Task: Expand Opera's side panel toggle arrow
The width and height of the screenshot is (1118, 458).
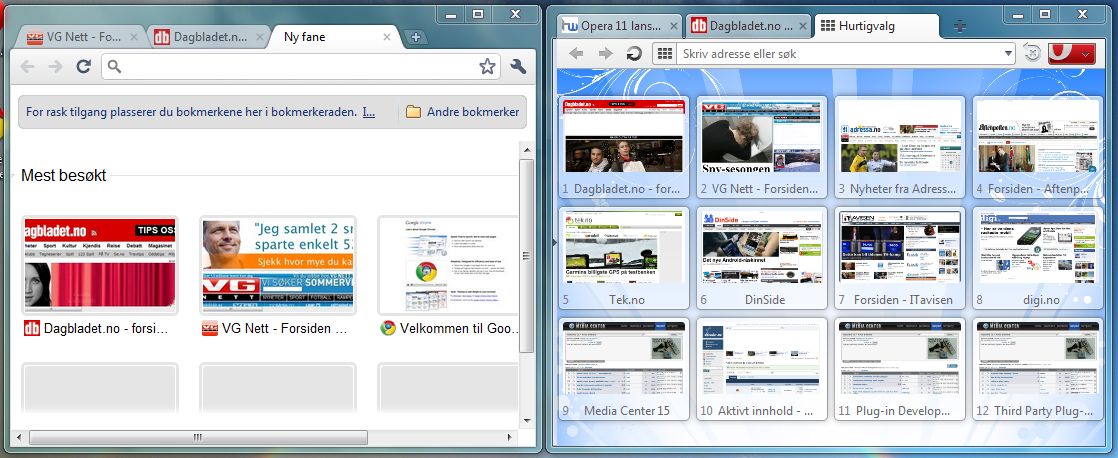Action: coord(554,243)
